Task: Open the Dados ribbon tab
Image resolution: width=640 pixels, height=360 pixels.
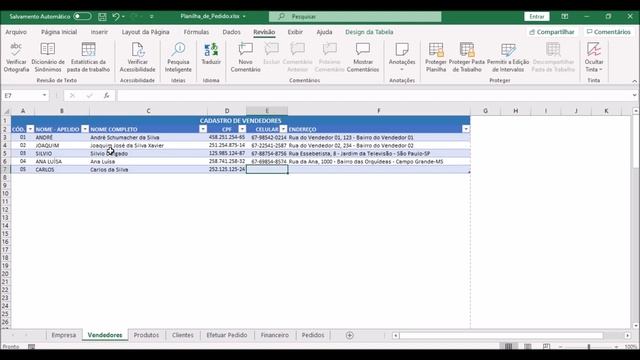Action: [x=231, y=32]
